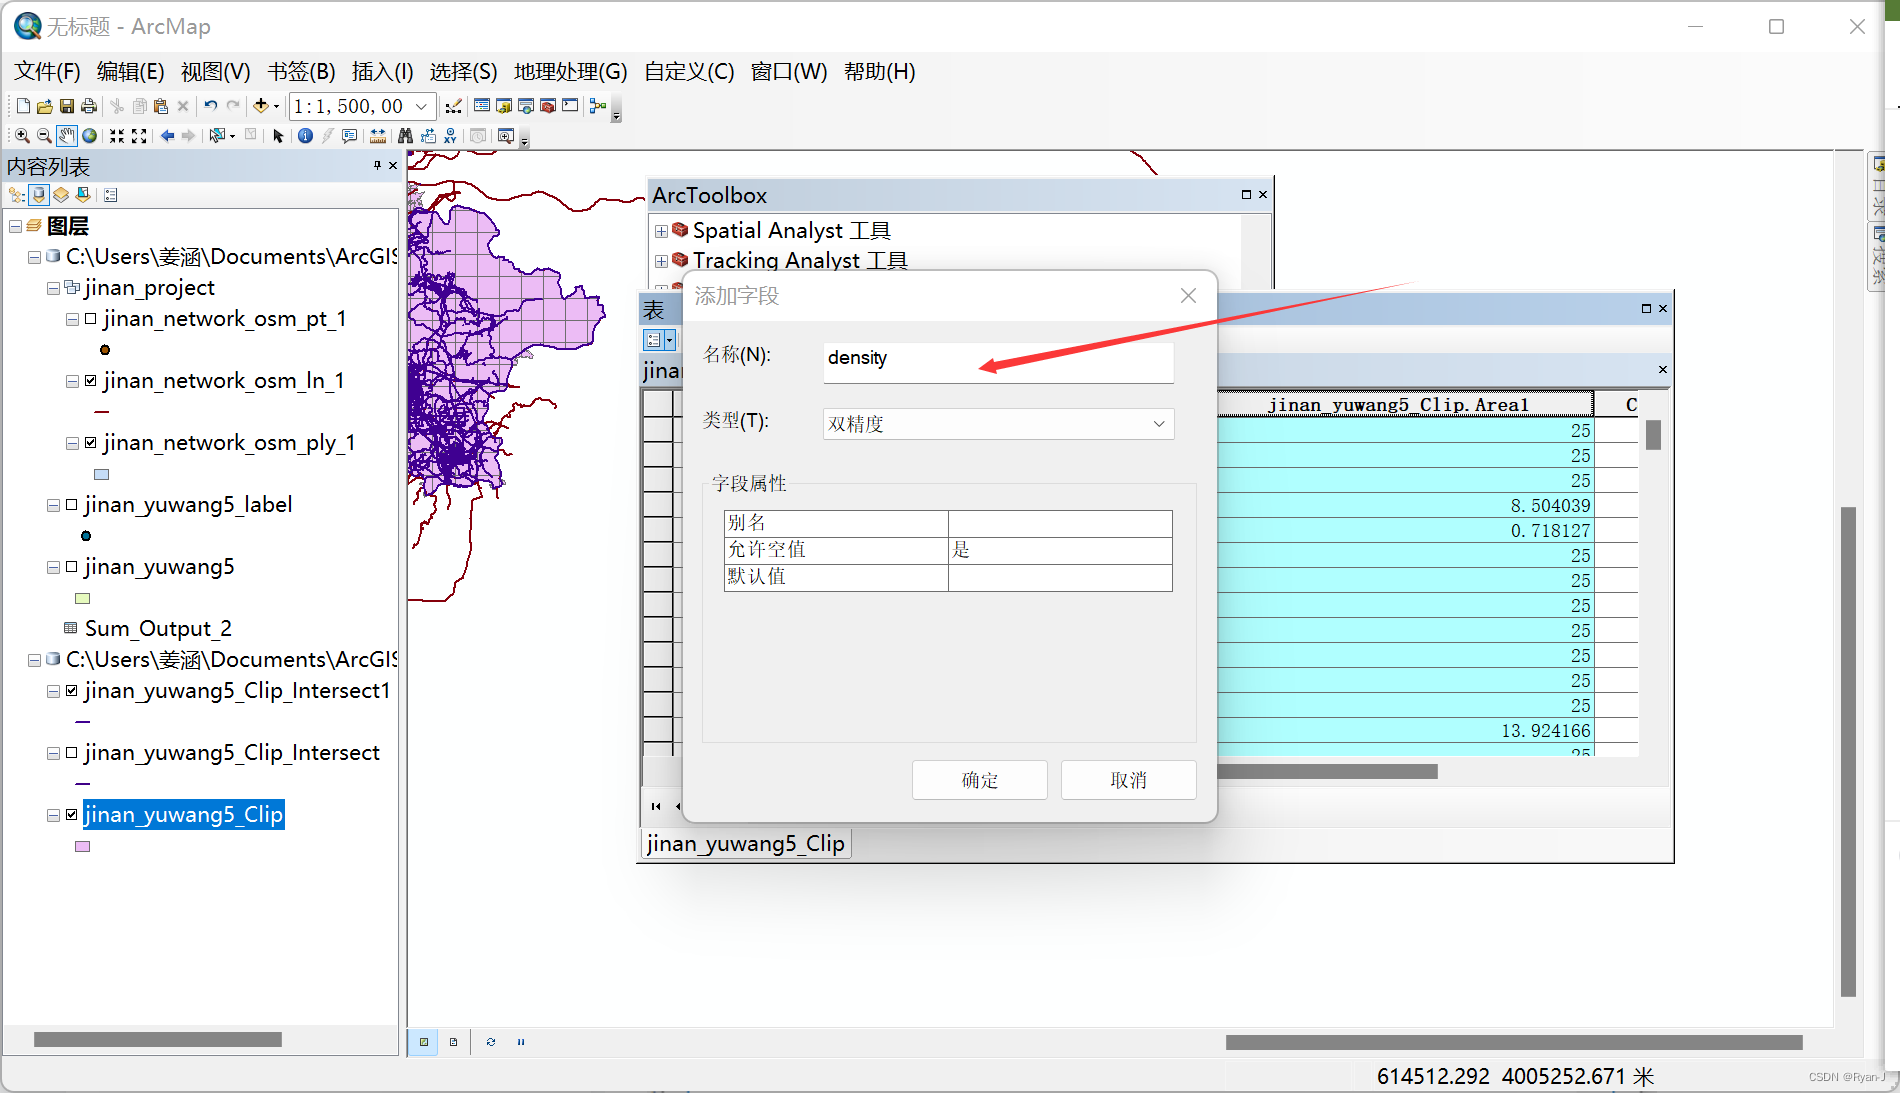Save the map with floppy icon
The image size is (1900, 1093).
click(67, 106)
